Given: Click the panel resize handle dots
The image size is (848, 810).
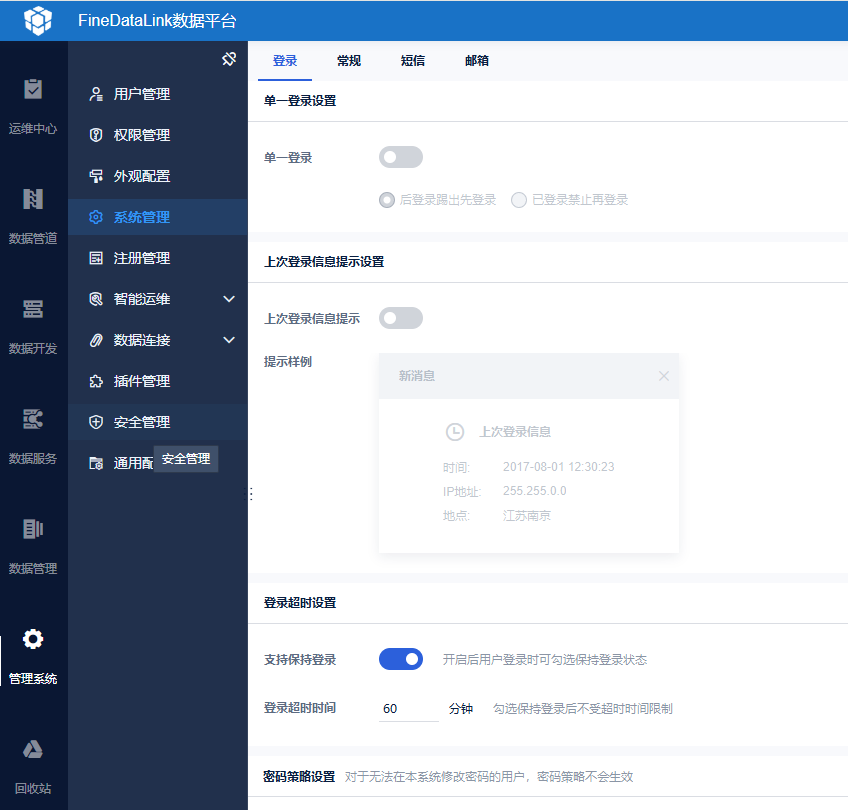Looking at the screenshot, I should tap(250, 493).
